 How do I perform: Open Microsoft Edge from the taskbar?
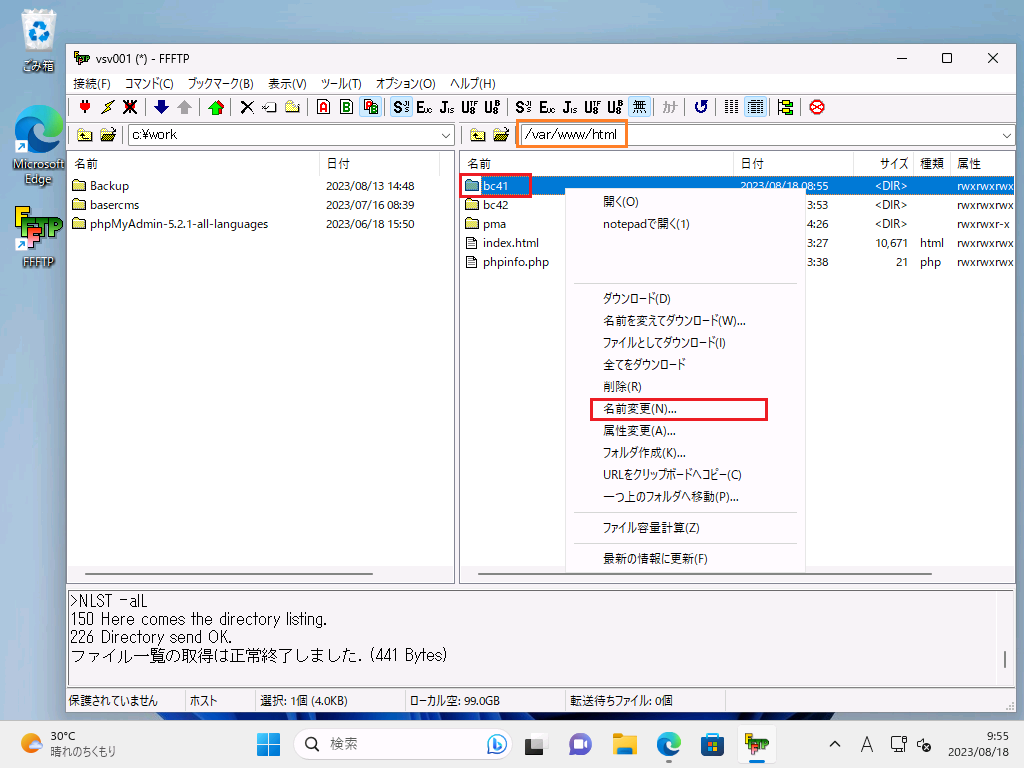[668, 744]
